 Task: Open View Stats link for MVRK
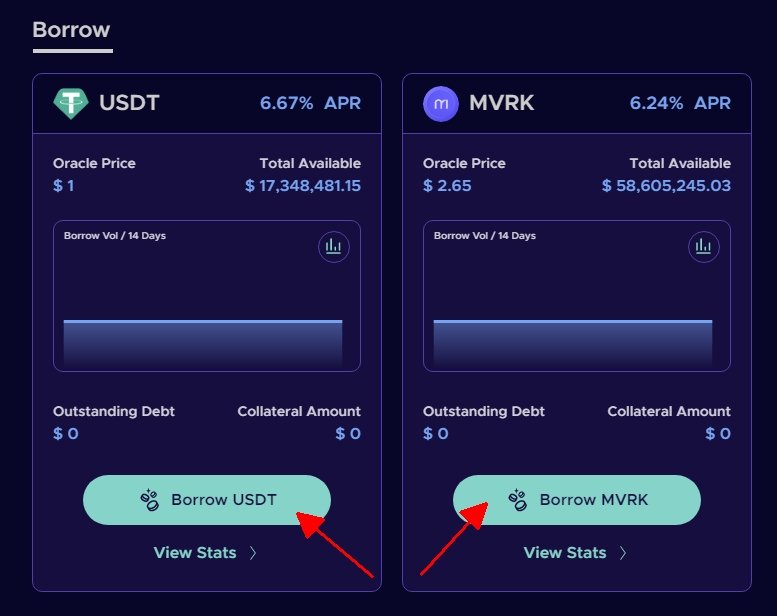click(x=565, y=553)
